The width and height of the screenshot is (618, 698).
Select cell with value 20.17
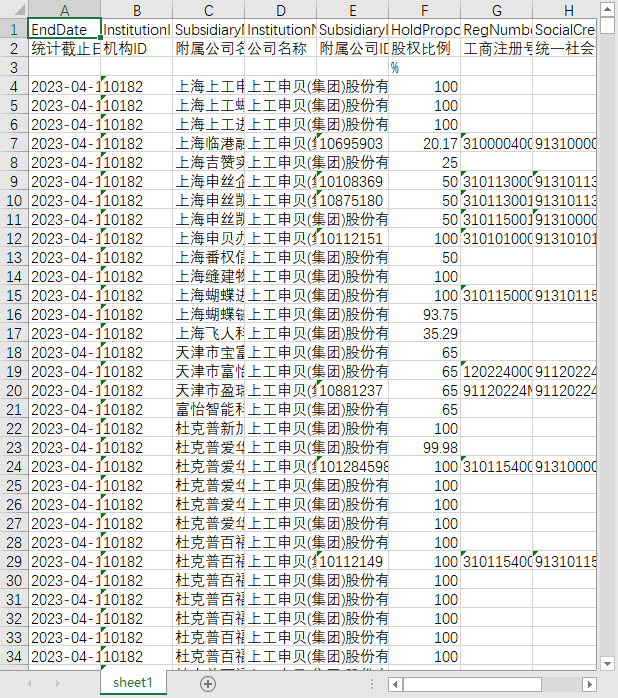(x=425, y=143)
